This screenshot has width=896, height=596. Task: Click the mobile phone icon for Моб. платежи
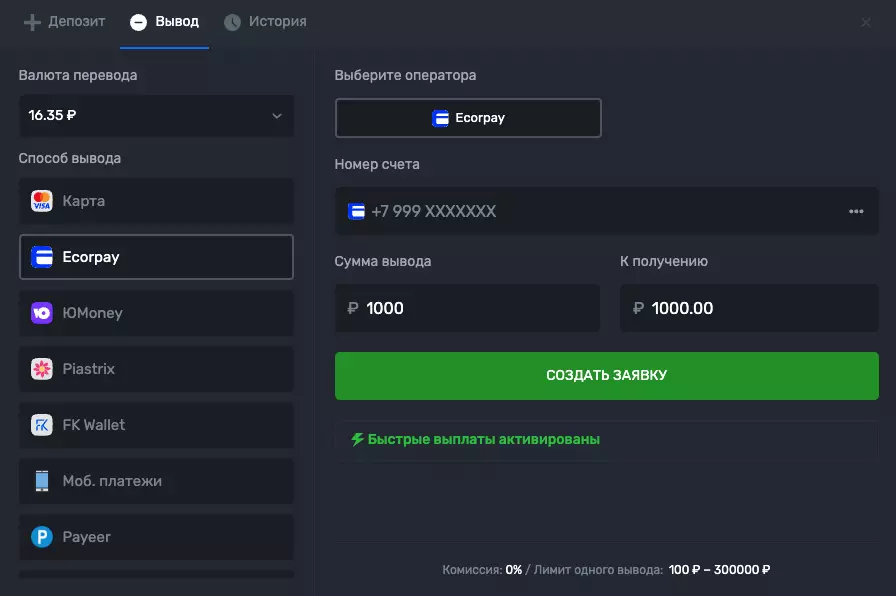(x=40, y=481)
